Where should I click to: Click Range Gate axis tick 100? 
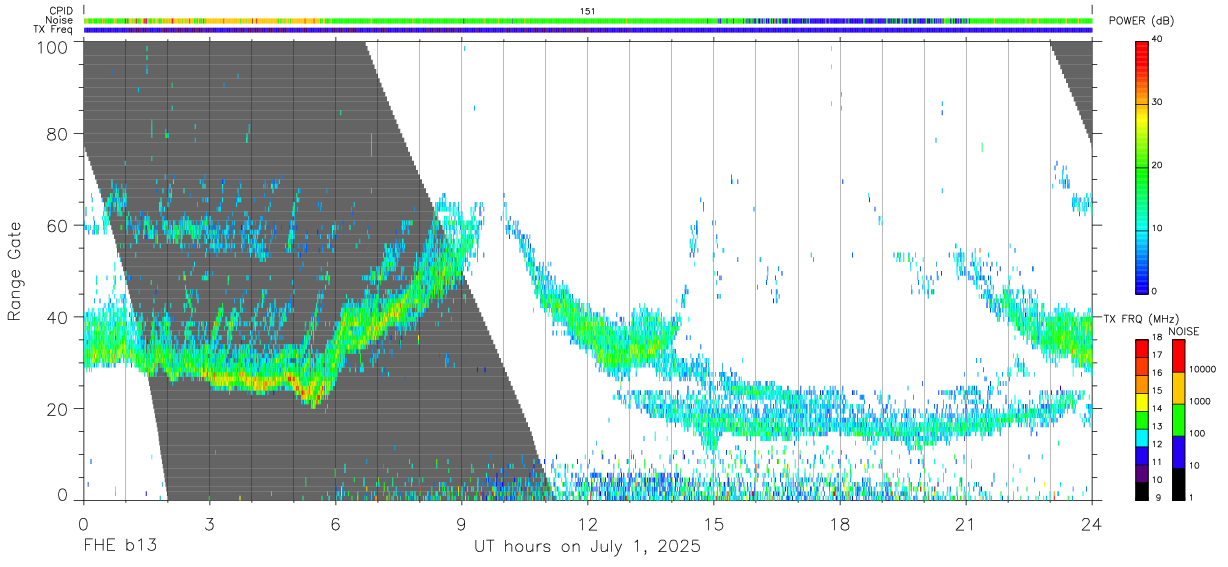pyautogui.click(x=51, y=46)
